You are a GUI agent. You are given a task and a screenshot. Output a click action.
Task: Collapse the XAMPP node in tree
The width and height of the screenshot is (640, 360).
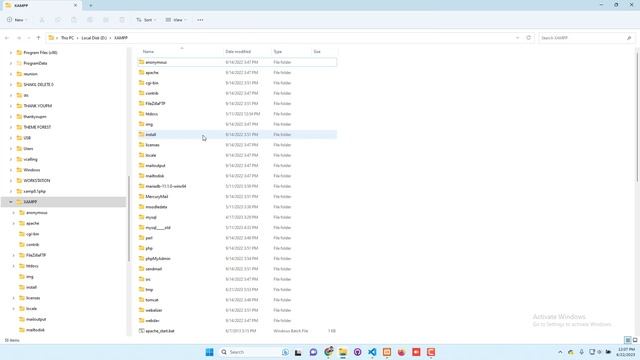click(11, 202)
